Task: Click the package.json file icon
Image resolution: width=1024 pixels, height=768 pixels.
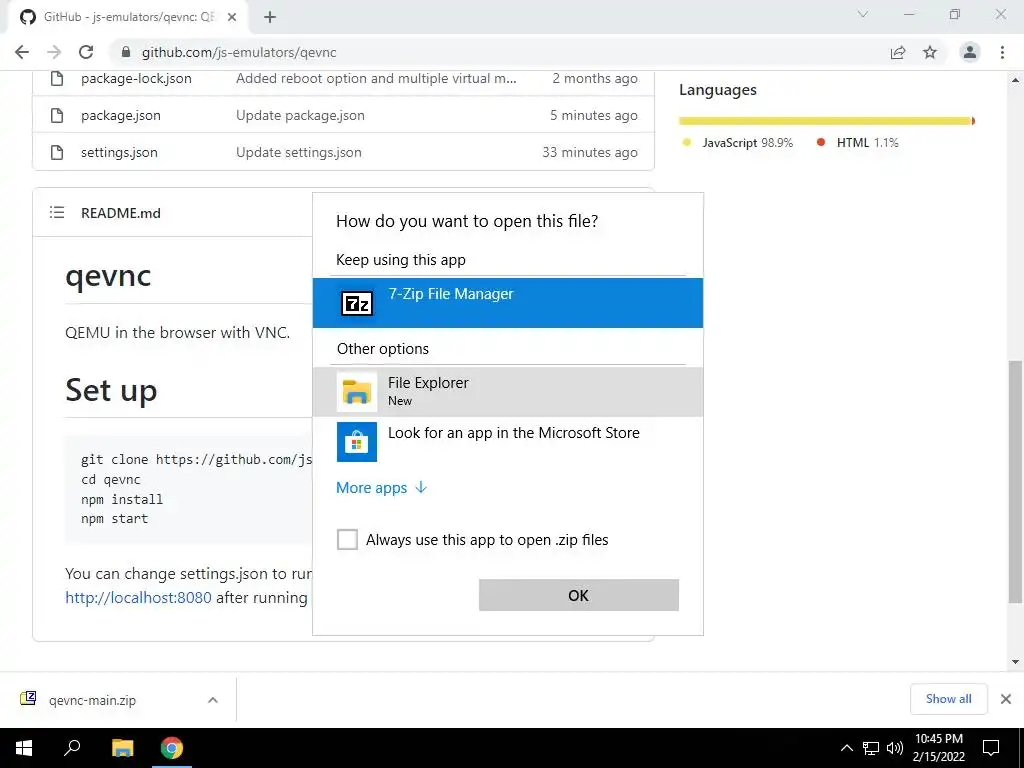Action: click(57, 116)
